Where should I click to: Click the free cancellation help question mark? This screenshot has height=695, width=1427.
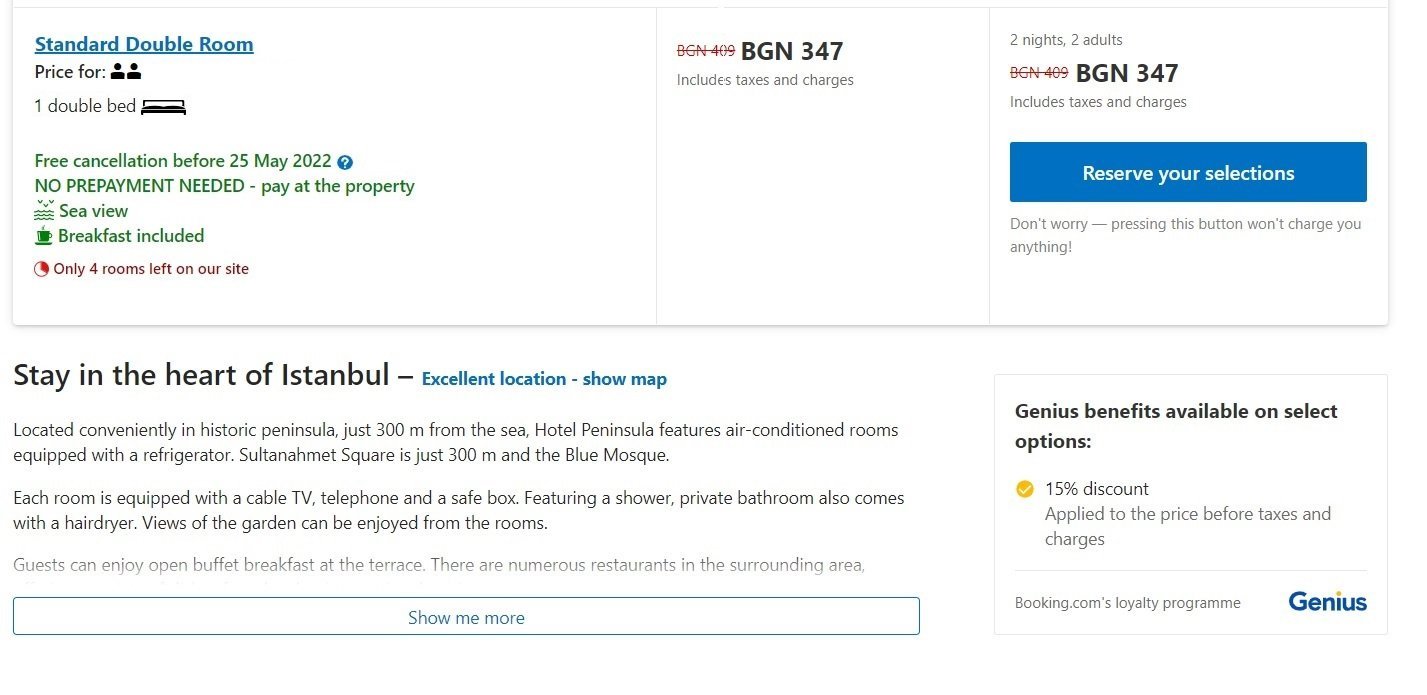[345, 162]
